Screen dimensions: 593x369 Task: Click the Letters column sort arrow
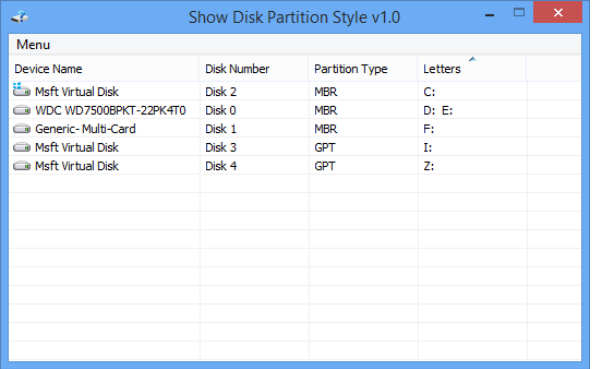click(x=472, y=59)
